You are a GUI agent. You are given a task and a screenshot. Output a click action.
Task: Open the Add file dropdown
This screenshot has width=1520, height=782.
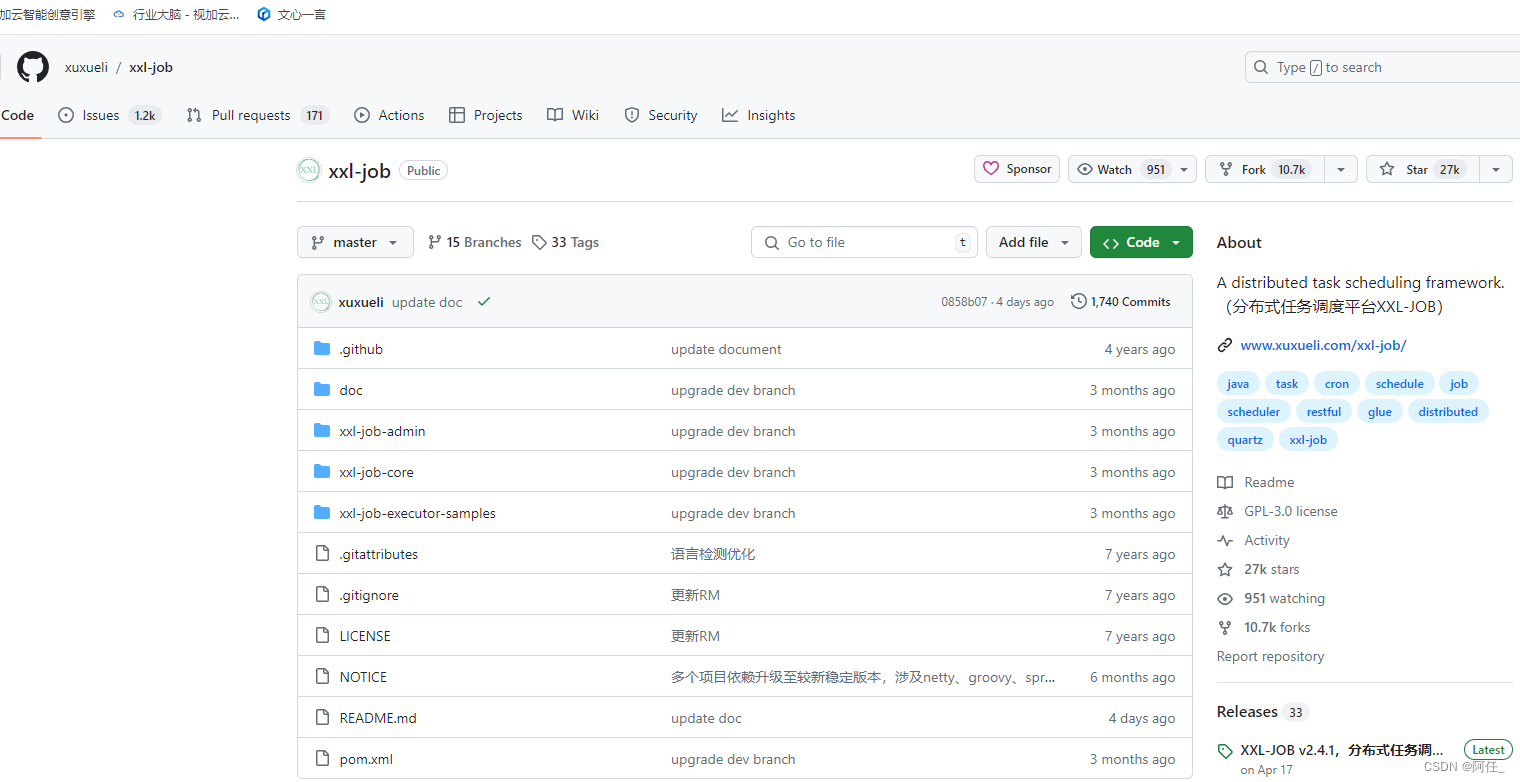pyautogui.click(x=1034, y=242)
